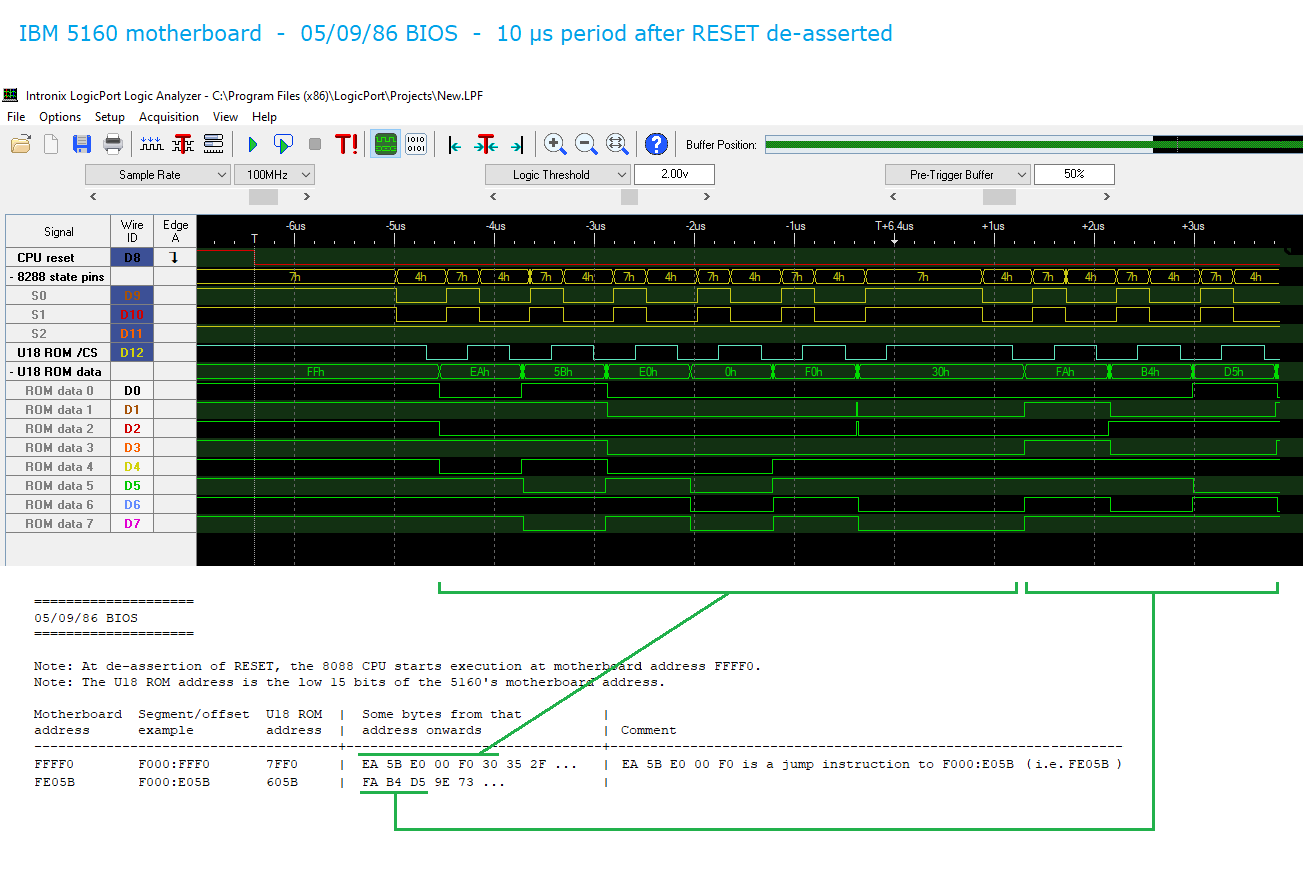Start single acquisition with green play icon
The width and height of the screenshot is (1305, 881).
pos(252,144)
